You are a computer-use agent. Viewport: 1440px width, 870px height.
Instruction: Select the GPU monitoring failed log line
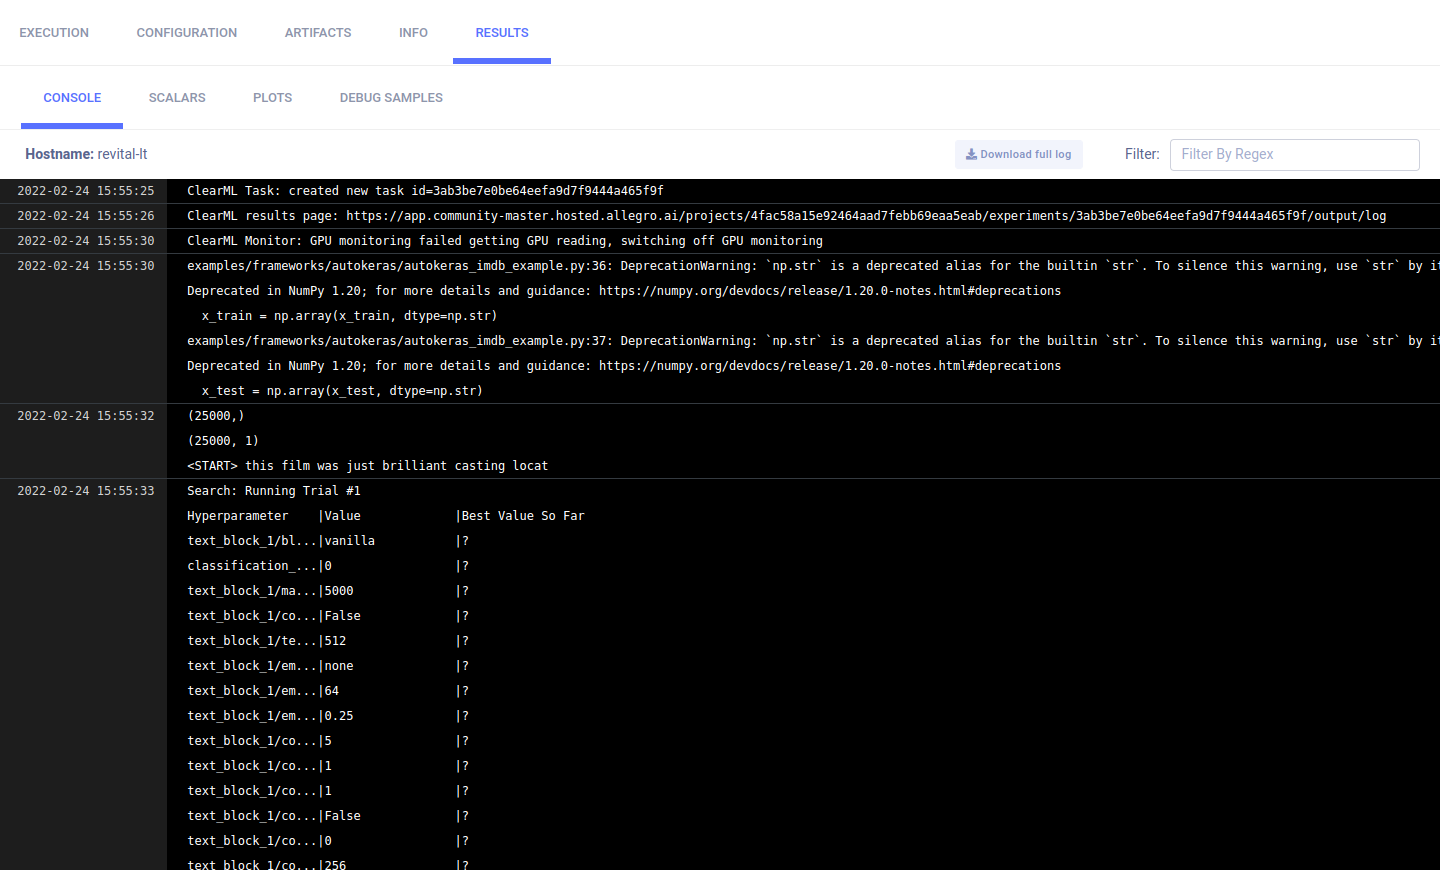tap(504, 241)
